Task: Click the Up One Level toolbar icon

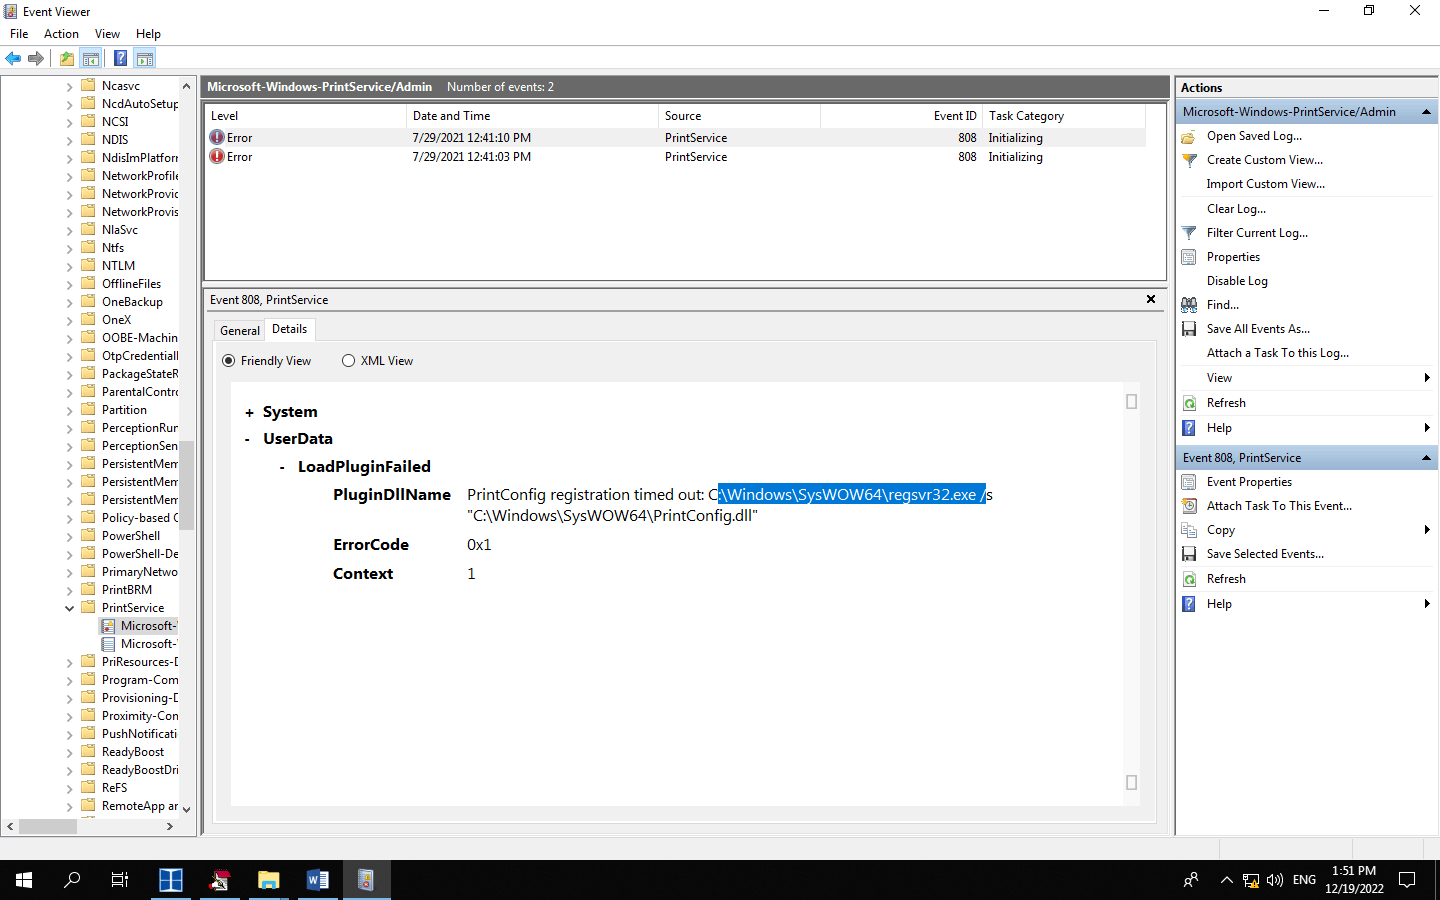Action: tap(67, 59)
